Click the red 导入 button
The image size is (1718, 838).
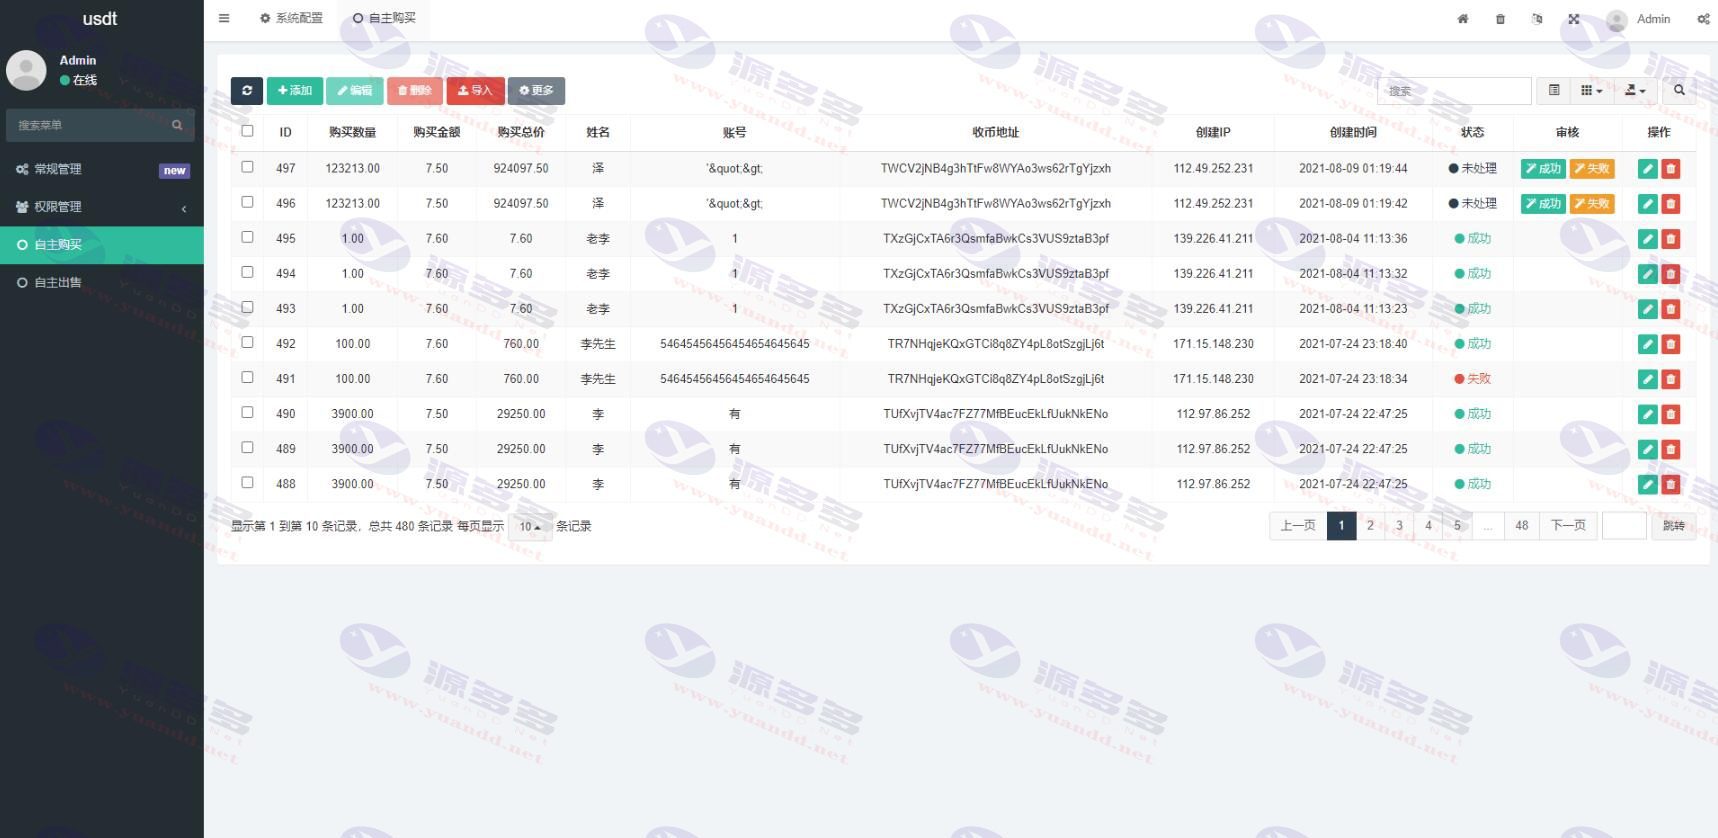pos(475,91)
